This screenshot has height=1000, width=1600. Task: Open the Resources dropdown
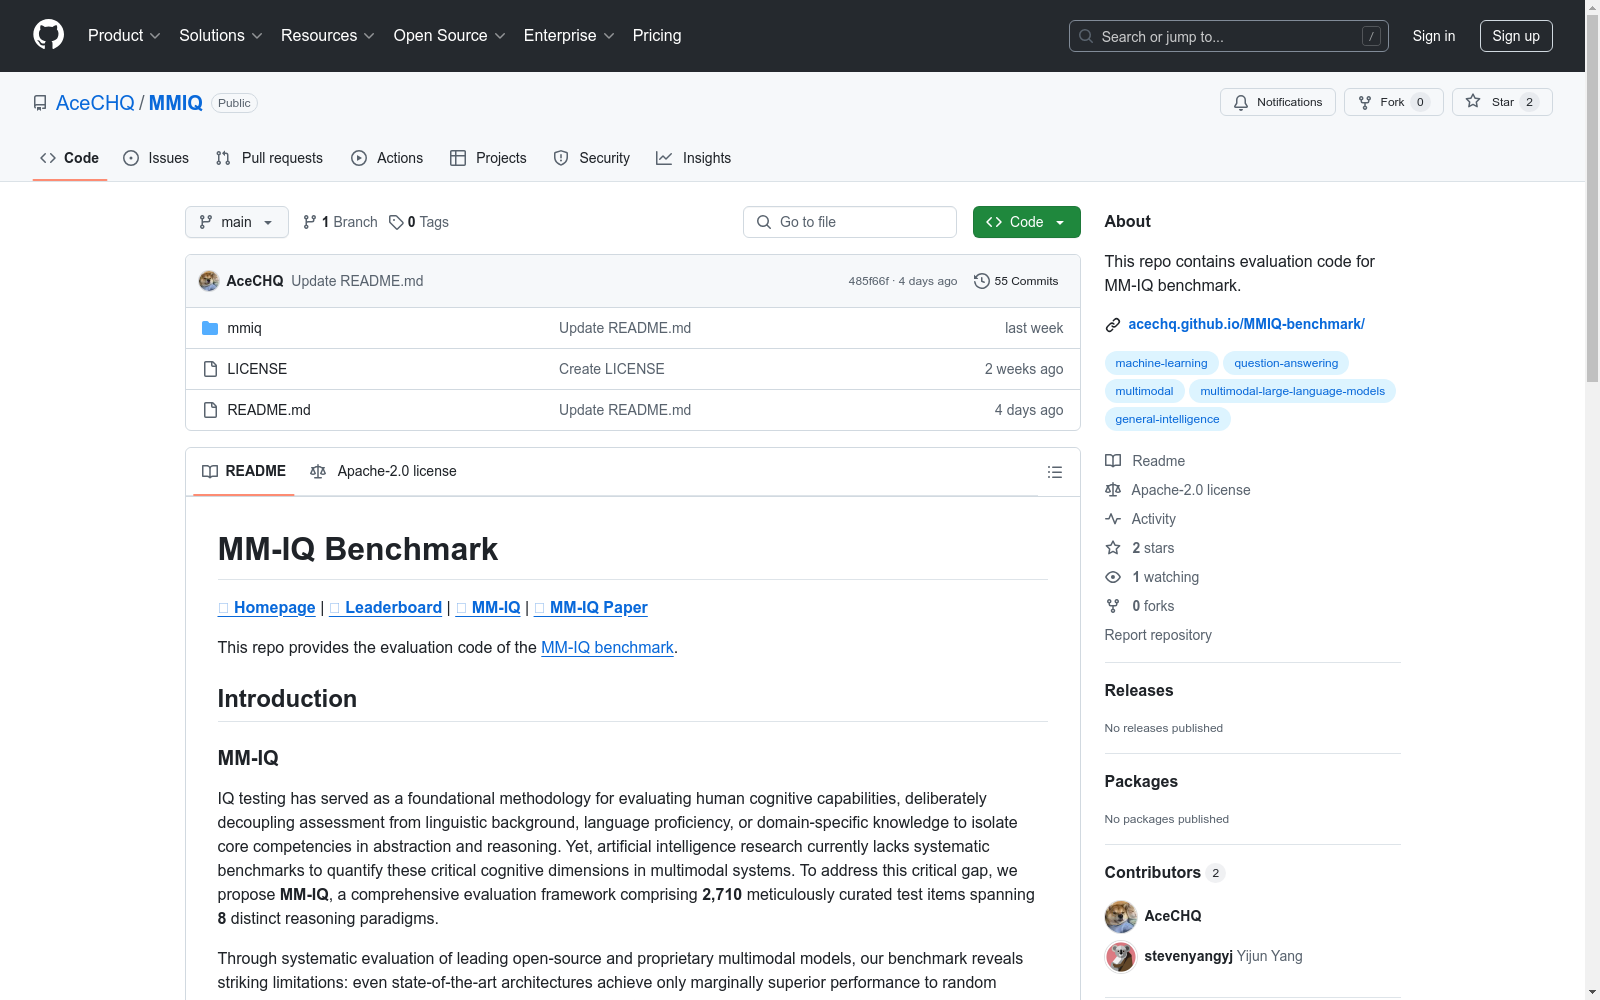click(328, 36)
